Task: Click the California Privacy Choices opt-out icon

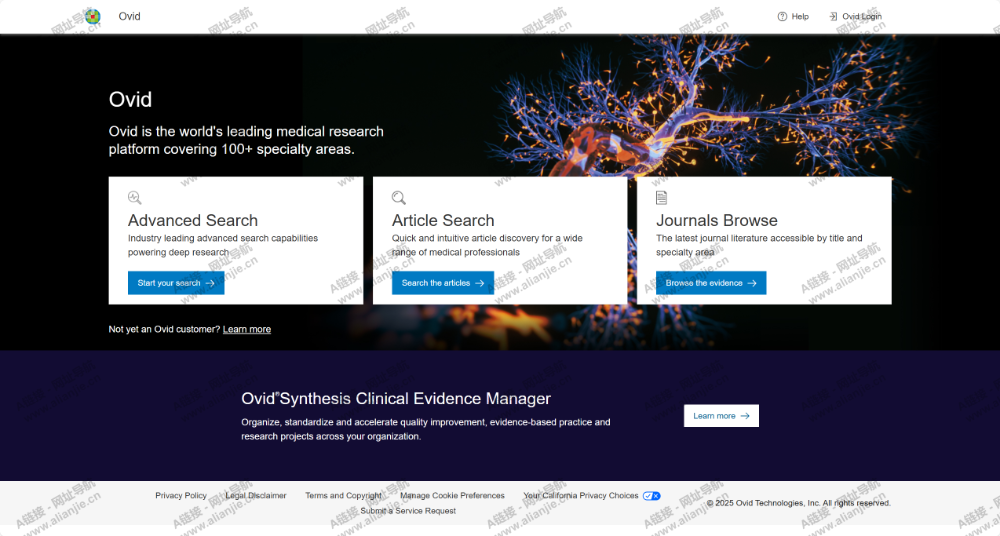Action: (x=652, y=496)
